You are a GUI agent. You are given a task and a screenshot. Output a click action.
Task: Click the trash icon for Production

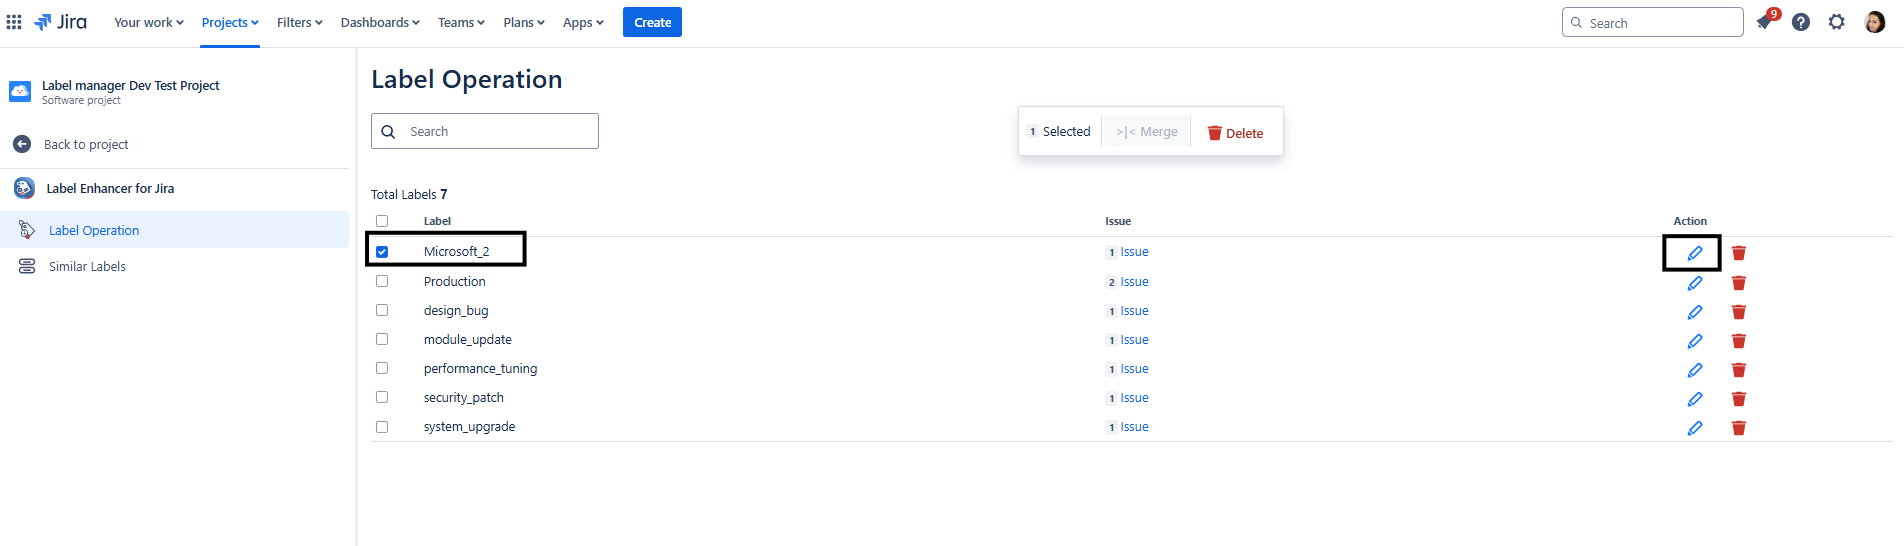click(x=1739, y=283)
